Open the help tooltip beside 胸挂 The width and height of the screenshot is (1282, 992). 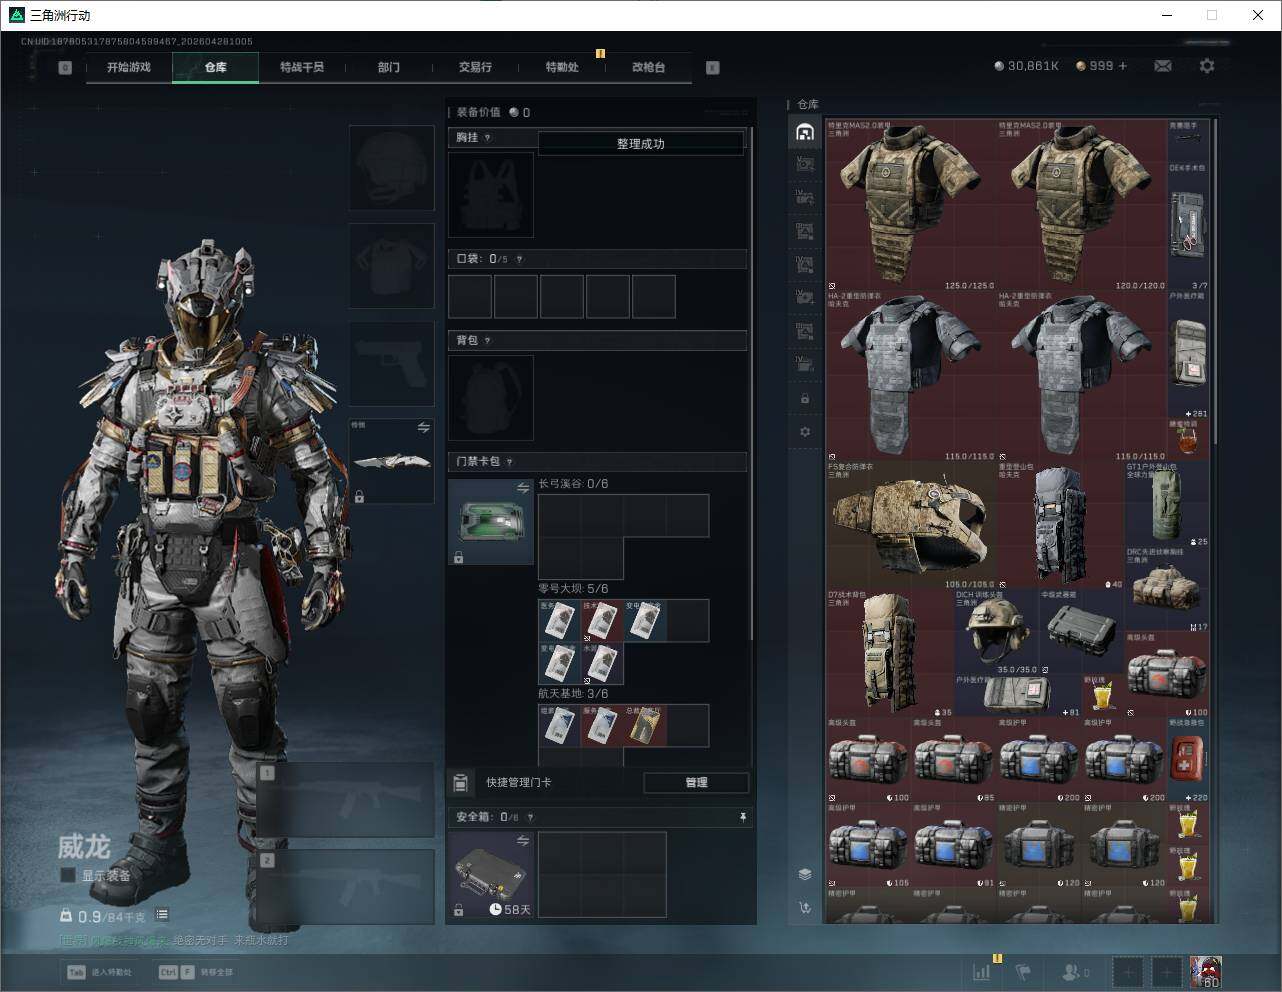(487, 137)
